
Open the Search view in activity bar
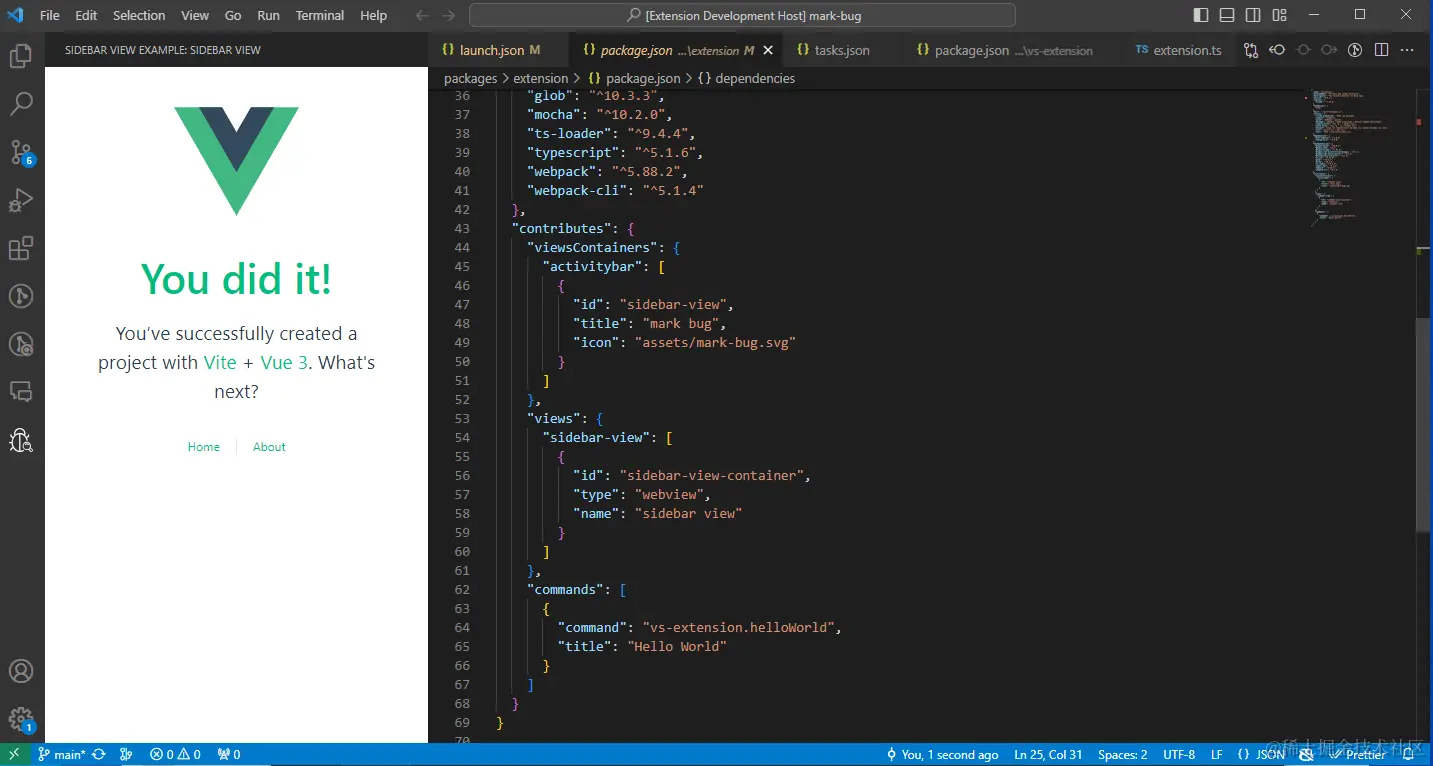pyautogui.click(x=21, y=103)
